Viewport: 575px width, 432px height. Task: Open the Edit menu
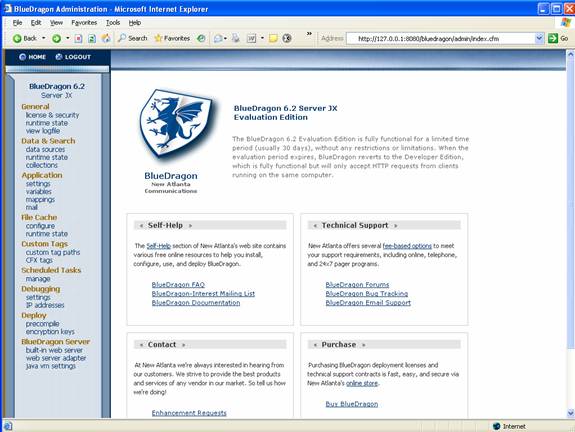pos(36,23)
